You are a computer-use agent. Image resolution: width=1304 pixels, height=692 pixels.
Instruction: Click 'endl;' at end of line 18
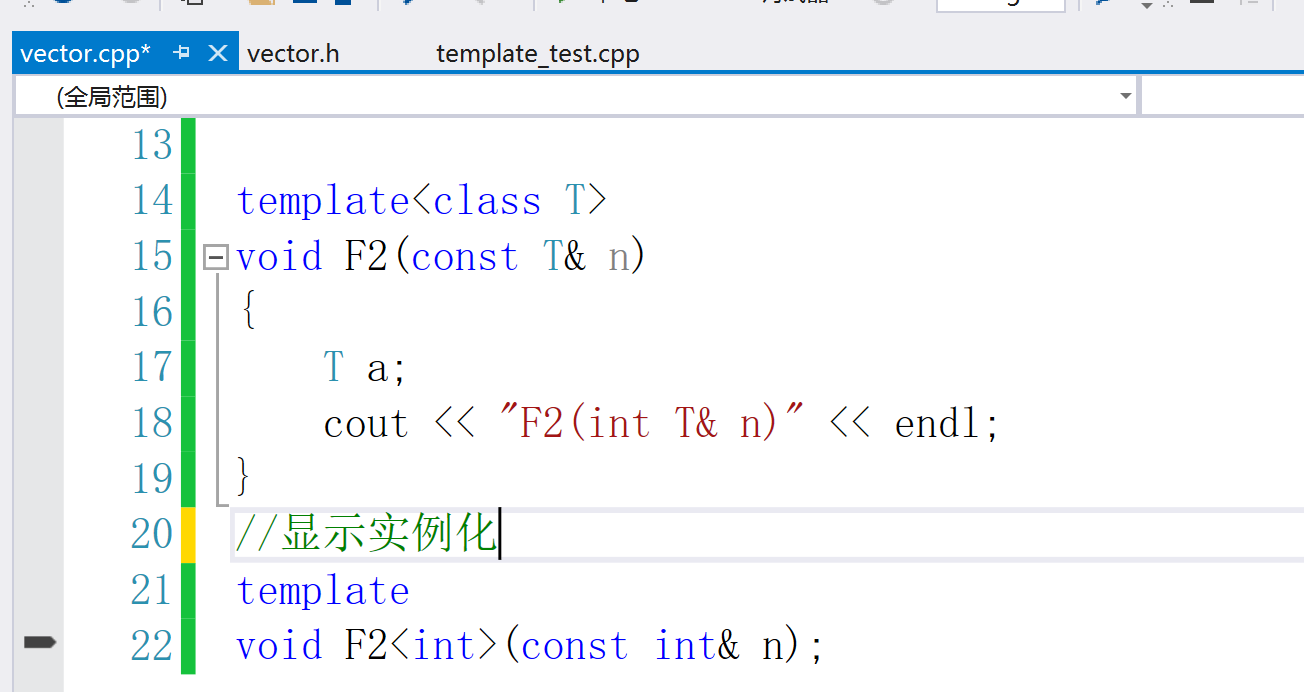coord(947,424)
